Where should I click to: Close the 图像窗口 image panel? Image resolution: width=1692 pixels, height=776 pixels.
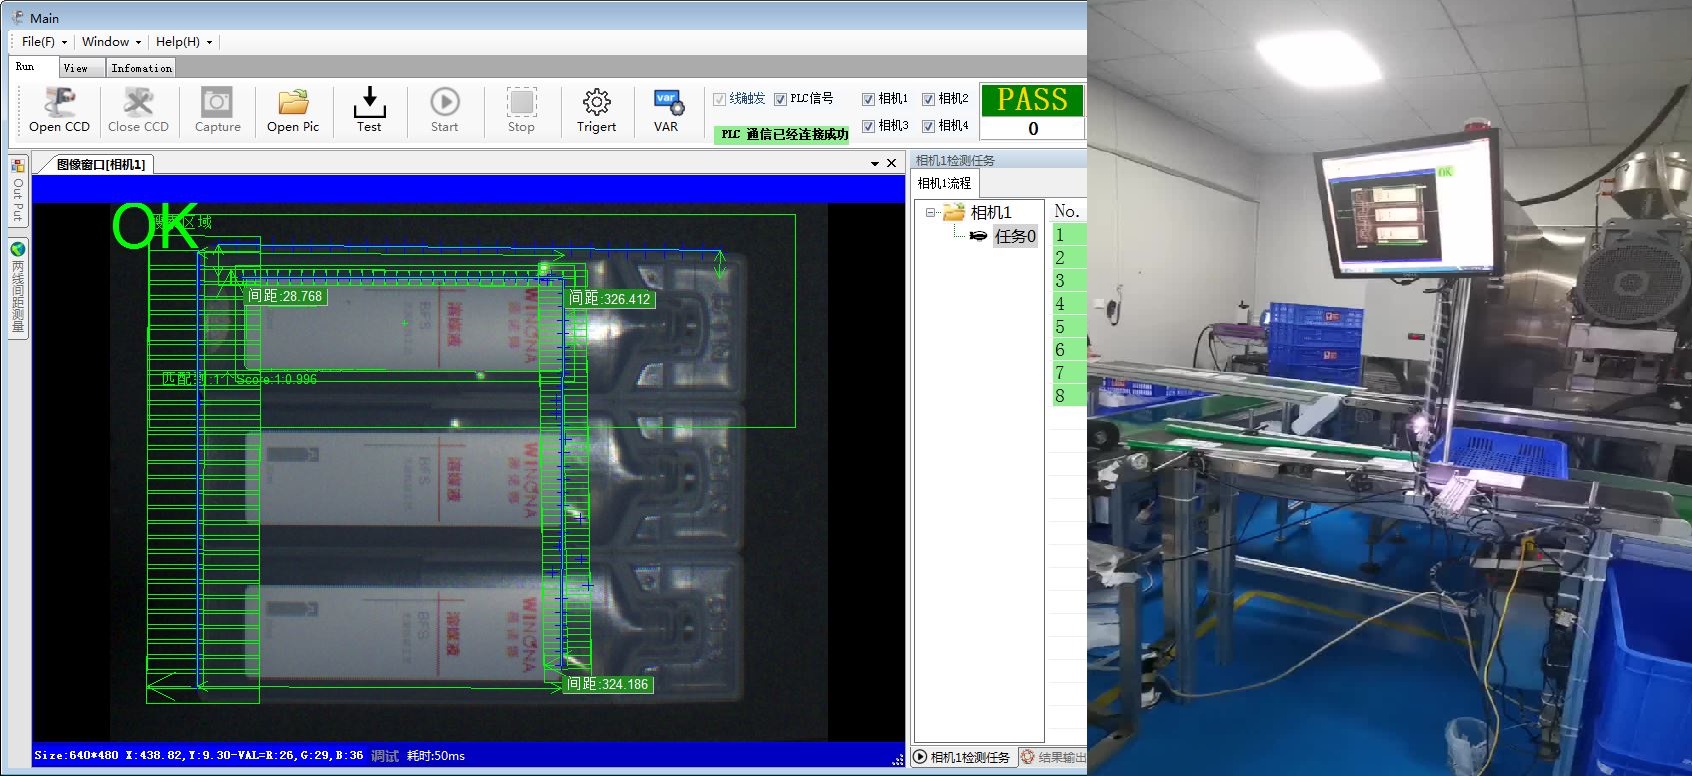click(x=891, y=164)
